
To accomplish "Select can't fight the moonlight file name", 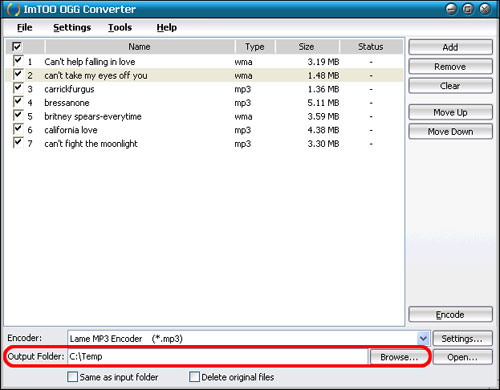I will click(91, 144).
